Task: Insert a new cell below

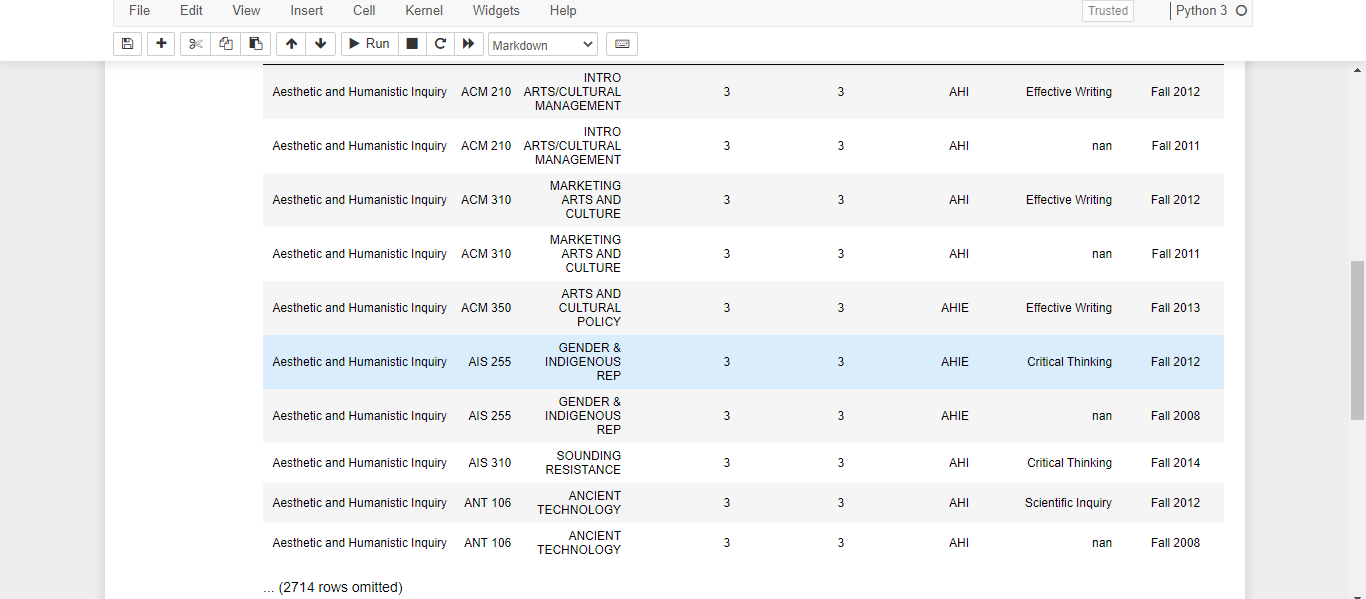Action: click(160, 44)
